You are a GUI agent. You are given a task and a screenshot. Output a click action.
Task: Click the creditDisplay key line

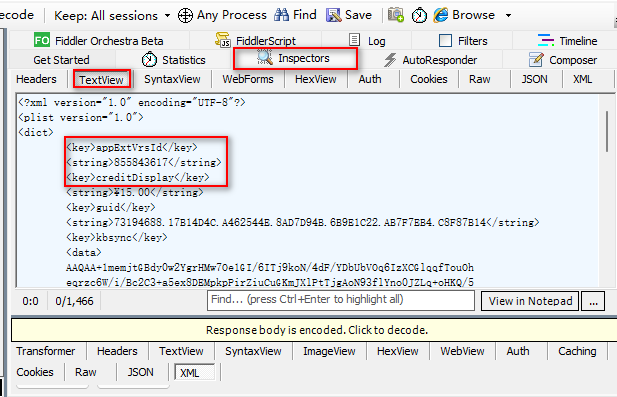(x=138, y=177)
